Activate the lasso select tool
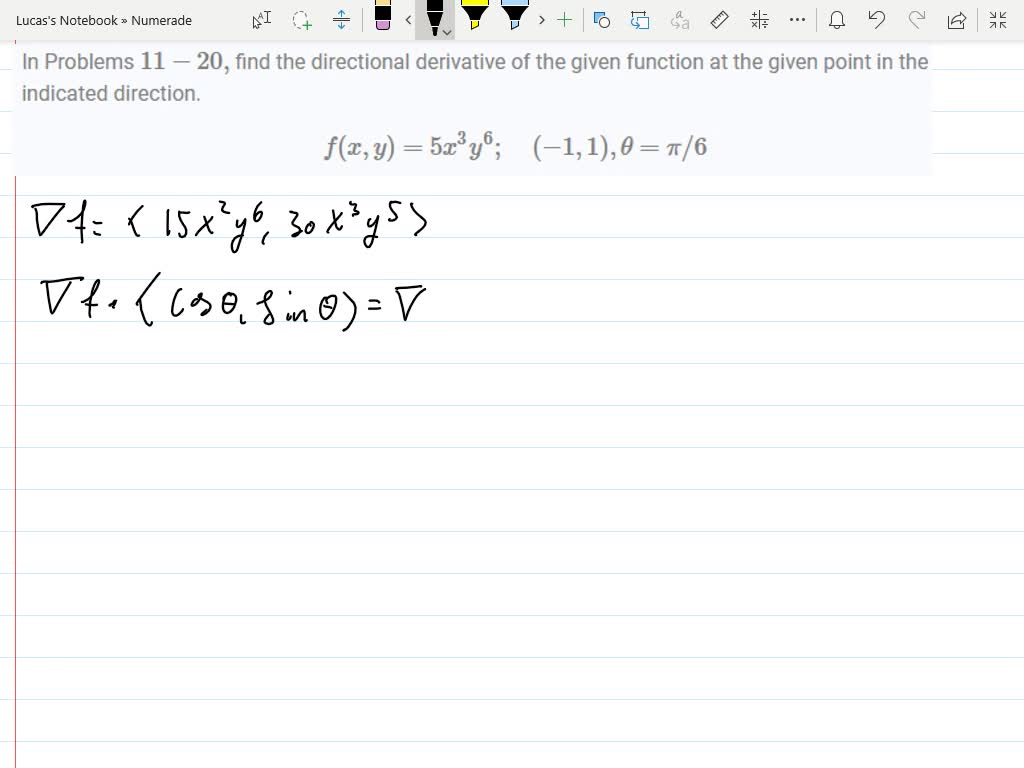The width and height of the screenshot is (1024, 768). click(x=301, y=19)
